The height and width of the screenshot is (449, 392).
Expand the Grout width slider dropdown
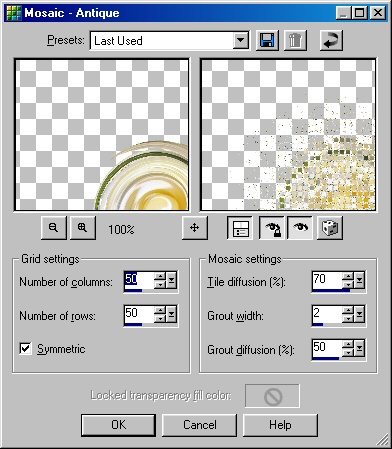click(359, 314)
